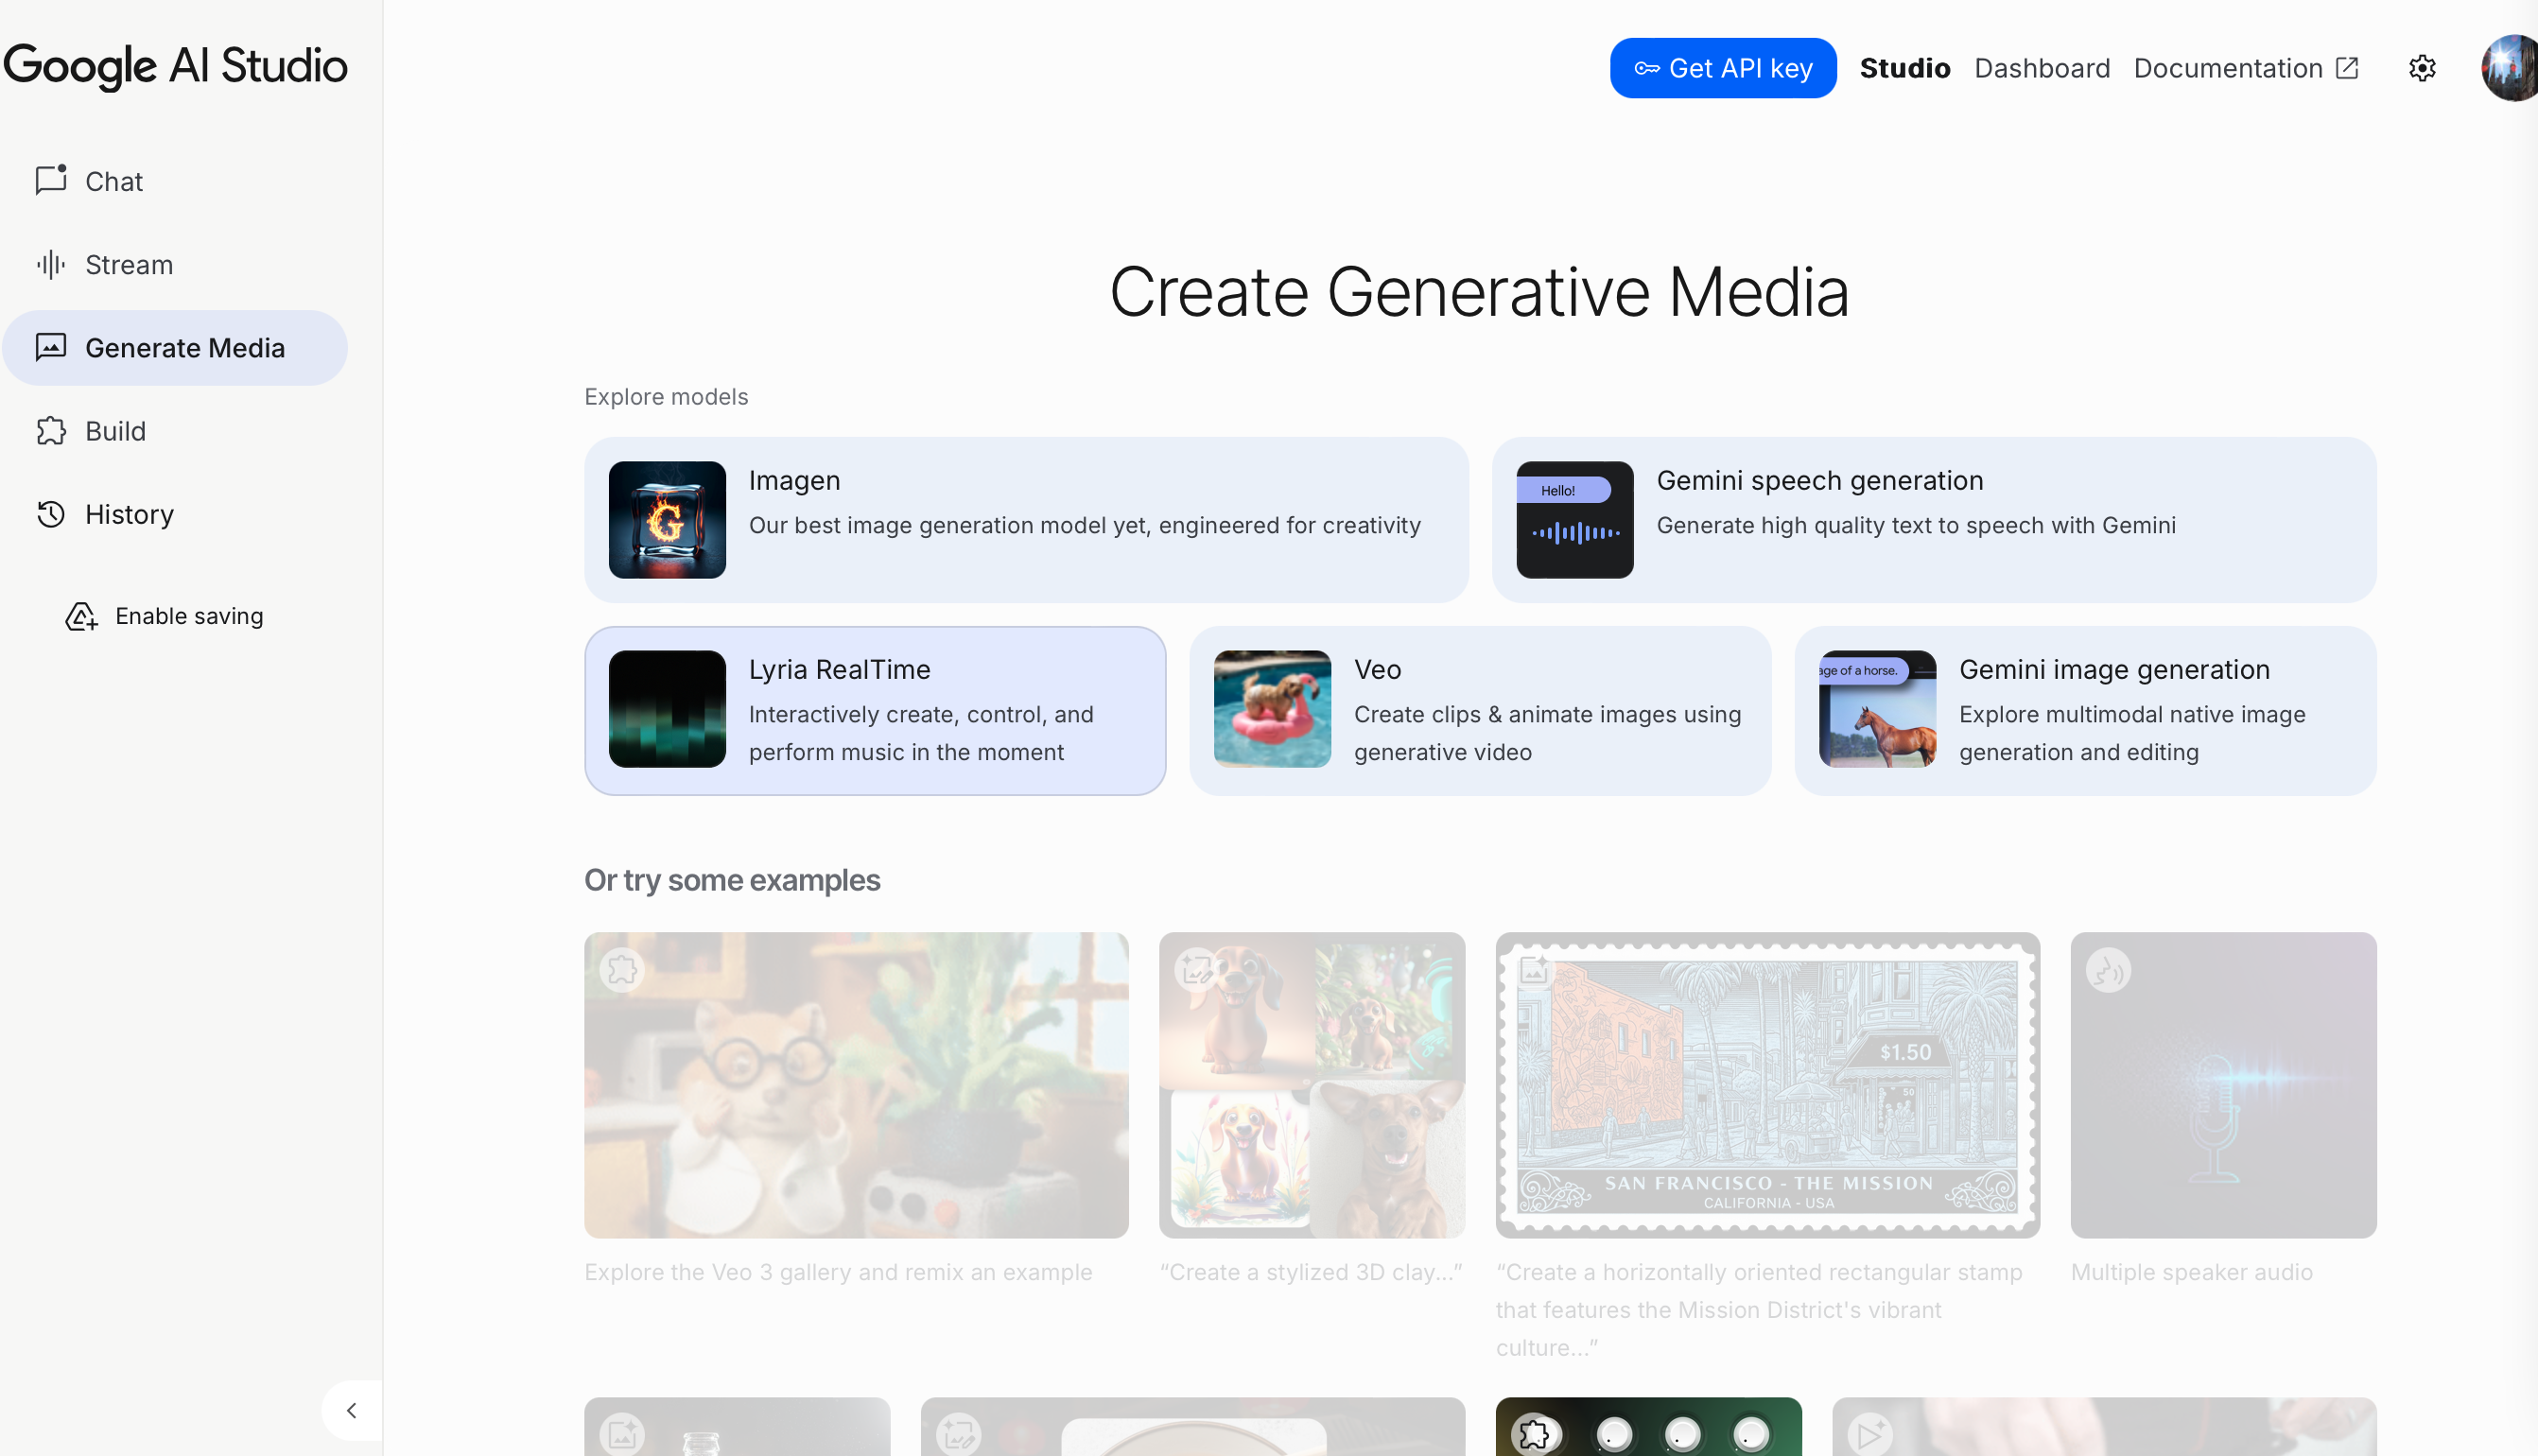Open the user profile avatar
The height and width of the screenshot is (1456, 2538).
click(x=2511, y=68)
